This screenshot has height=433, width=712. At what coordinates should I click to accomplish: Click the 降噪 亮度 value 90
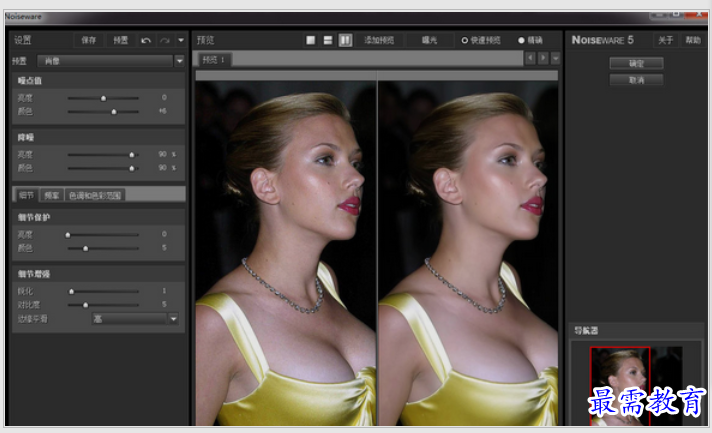[163, 154]
